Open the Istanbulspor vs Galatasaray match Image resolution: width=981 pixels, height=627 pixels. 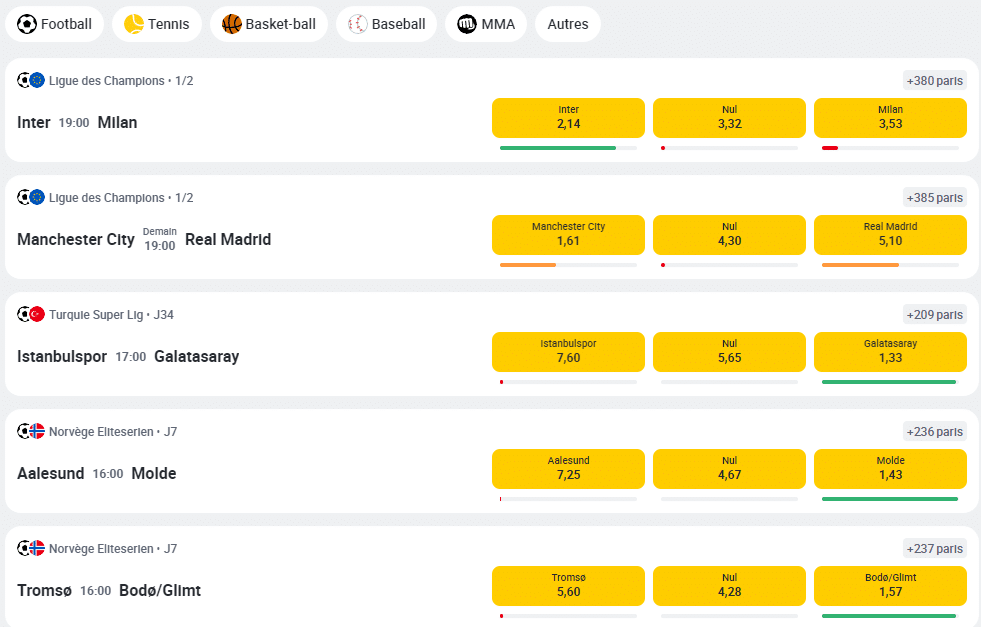[128, 357]
